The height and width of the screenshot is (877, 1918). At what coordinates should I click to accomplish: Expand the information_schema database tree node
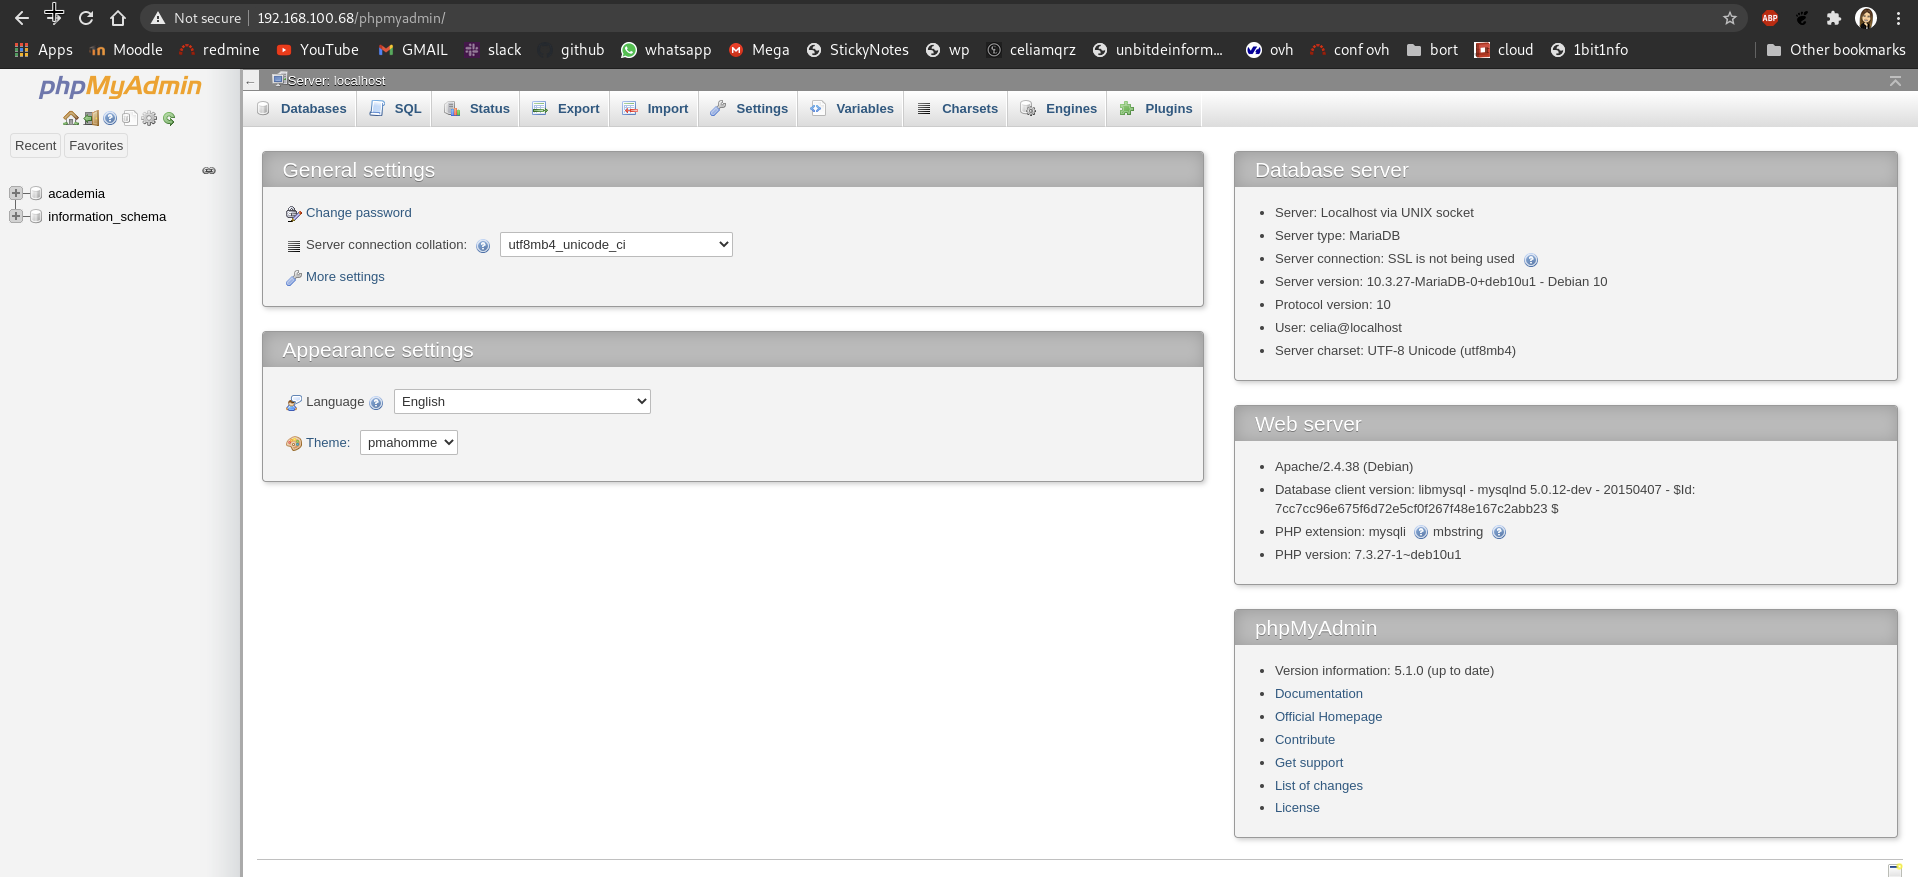coord(16,216)
